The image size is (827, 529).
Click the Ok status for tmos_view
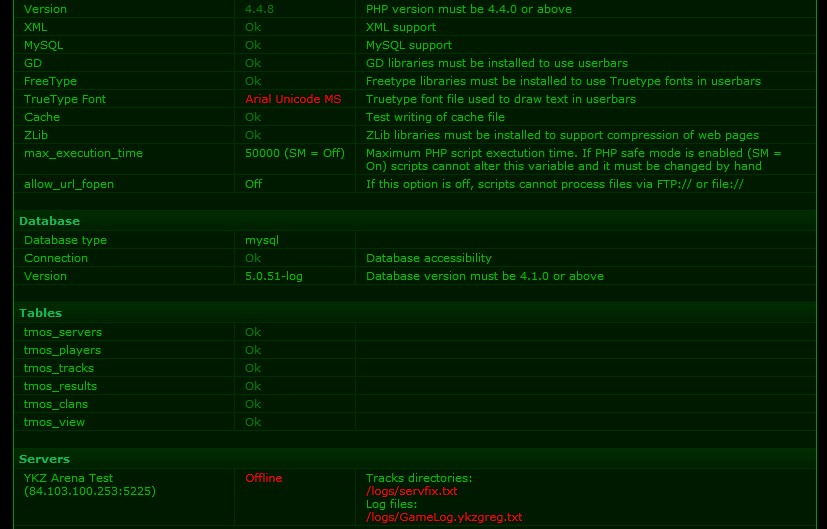click(x=253, y=422)
